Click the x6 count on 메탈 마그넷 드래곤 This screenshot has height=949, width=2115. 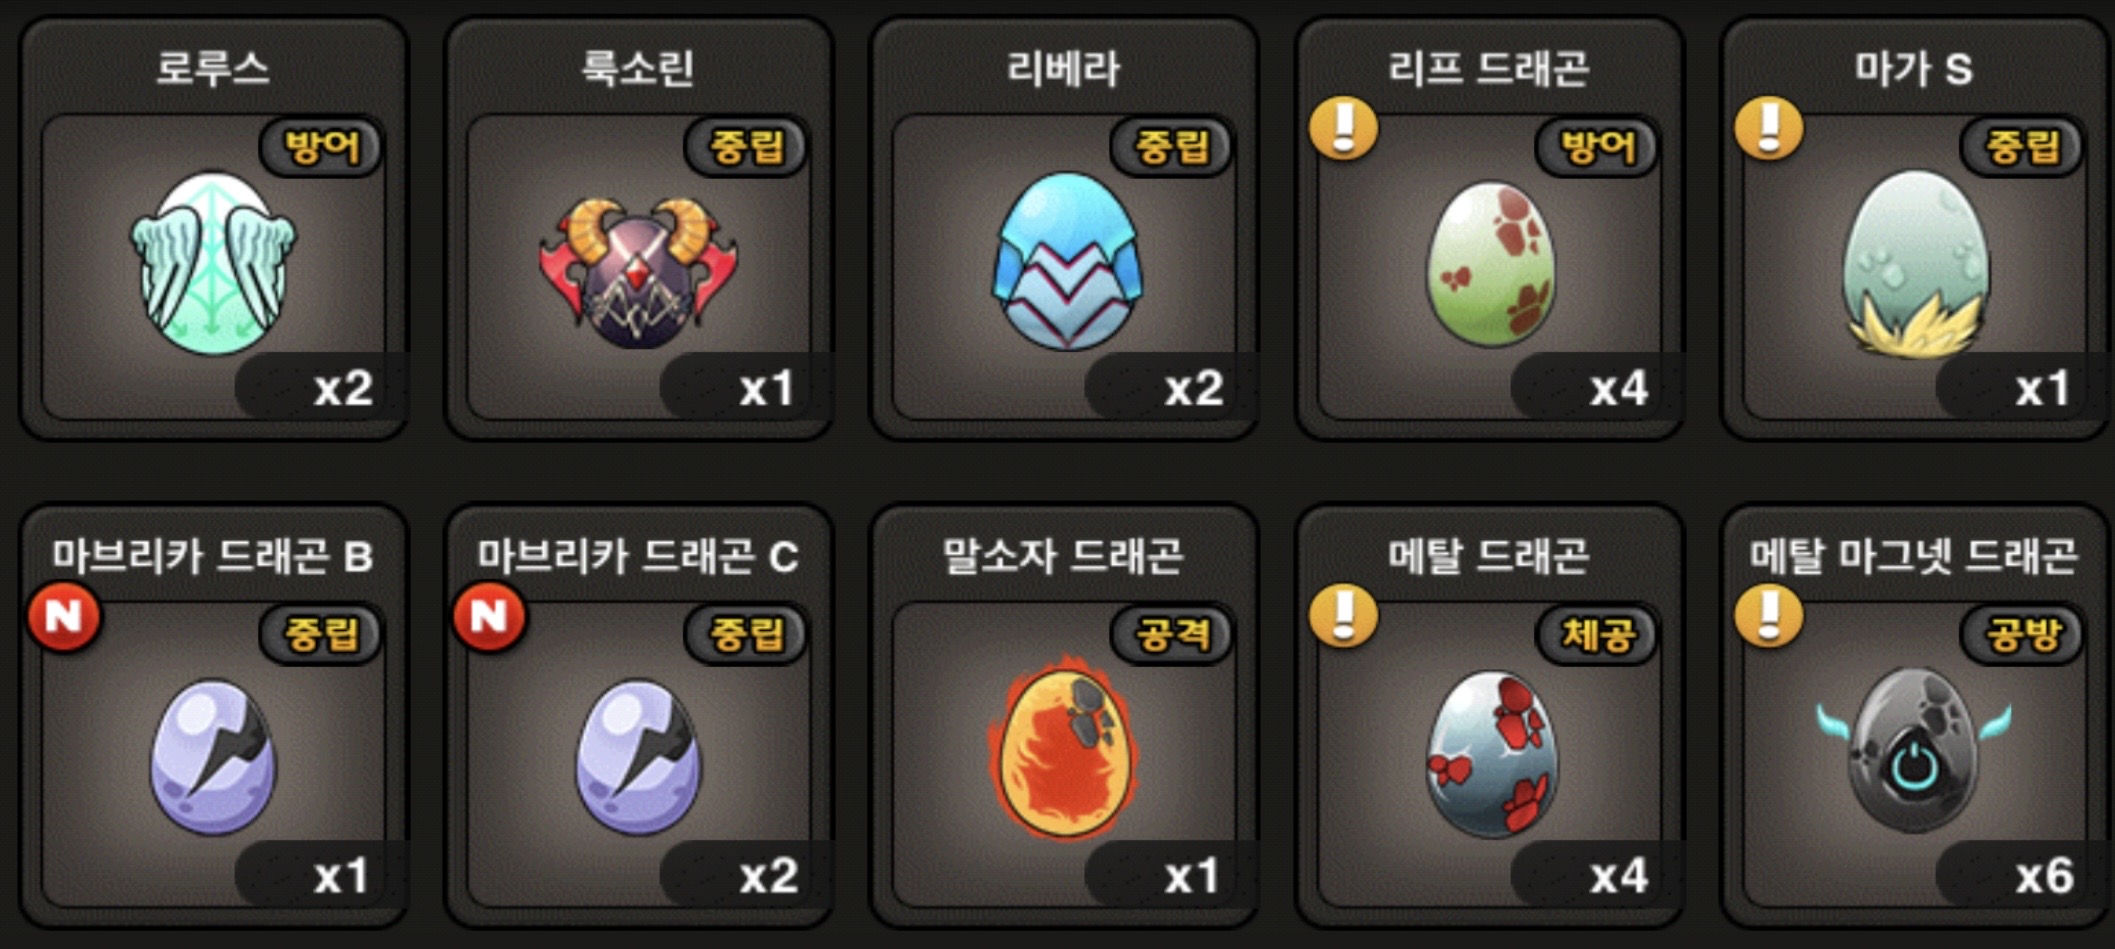2044,876
